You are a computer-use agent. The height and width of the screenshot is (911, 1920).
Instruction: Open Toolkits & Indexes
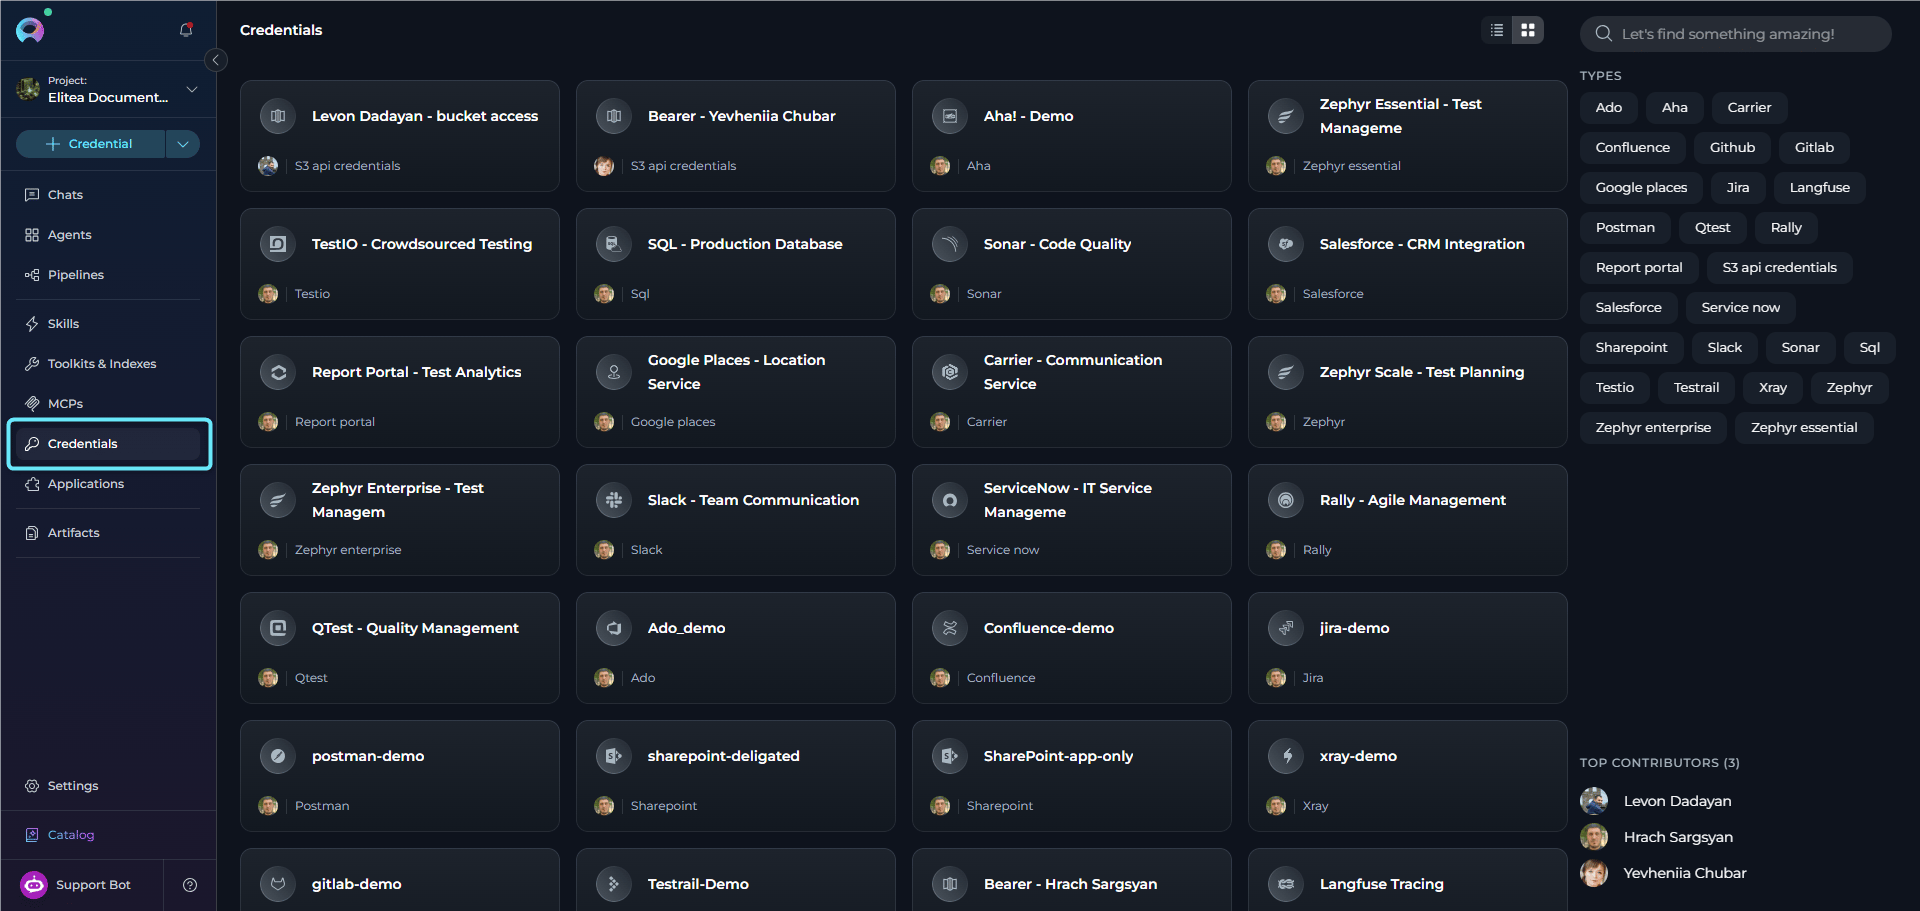pos(108,364)
